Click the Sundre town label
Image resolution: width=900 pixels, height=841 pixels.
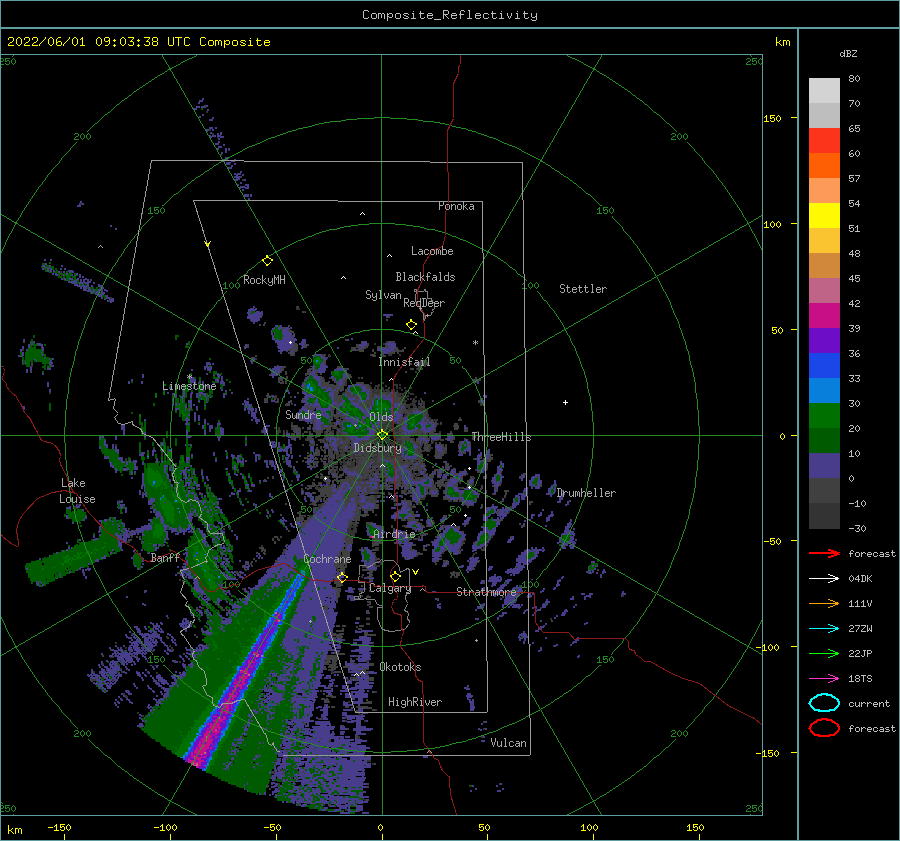[303, 414]
